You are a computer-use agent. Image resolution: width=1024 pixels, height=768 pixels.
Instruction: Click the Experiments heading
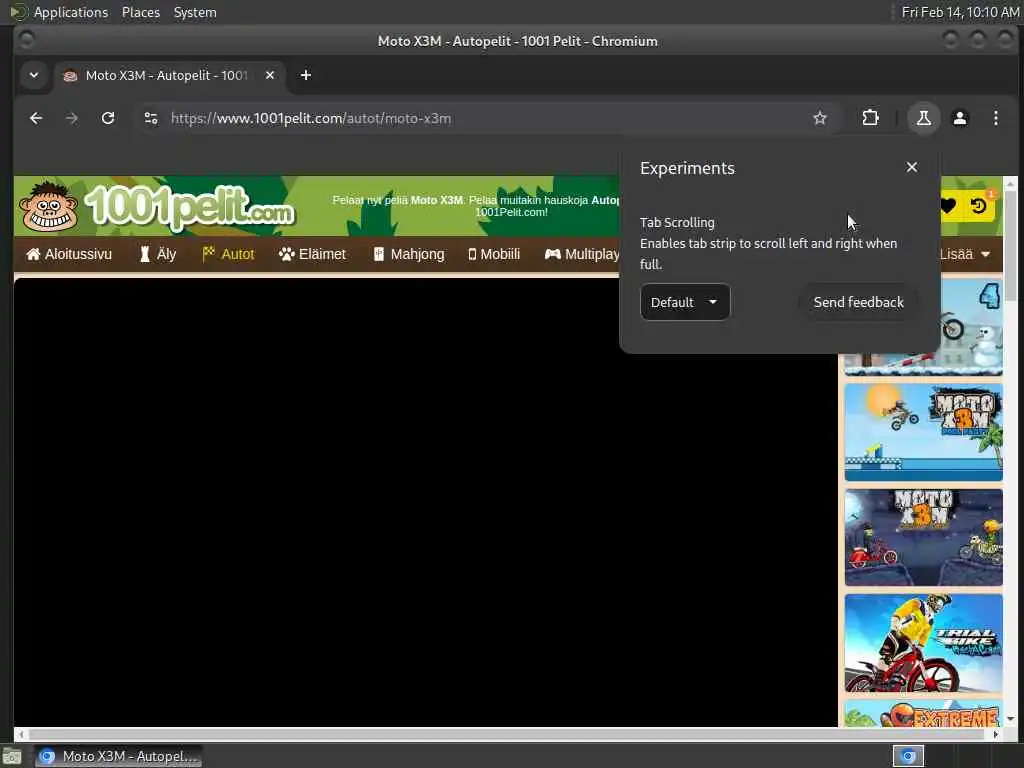tap(687, 168)
